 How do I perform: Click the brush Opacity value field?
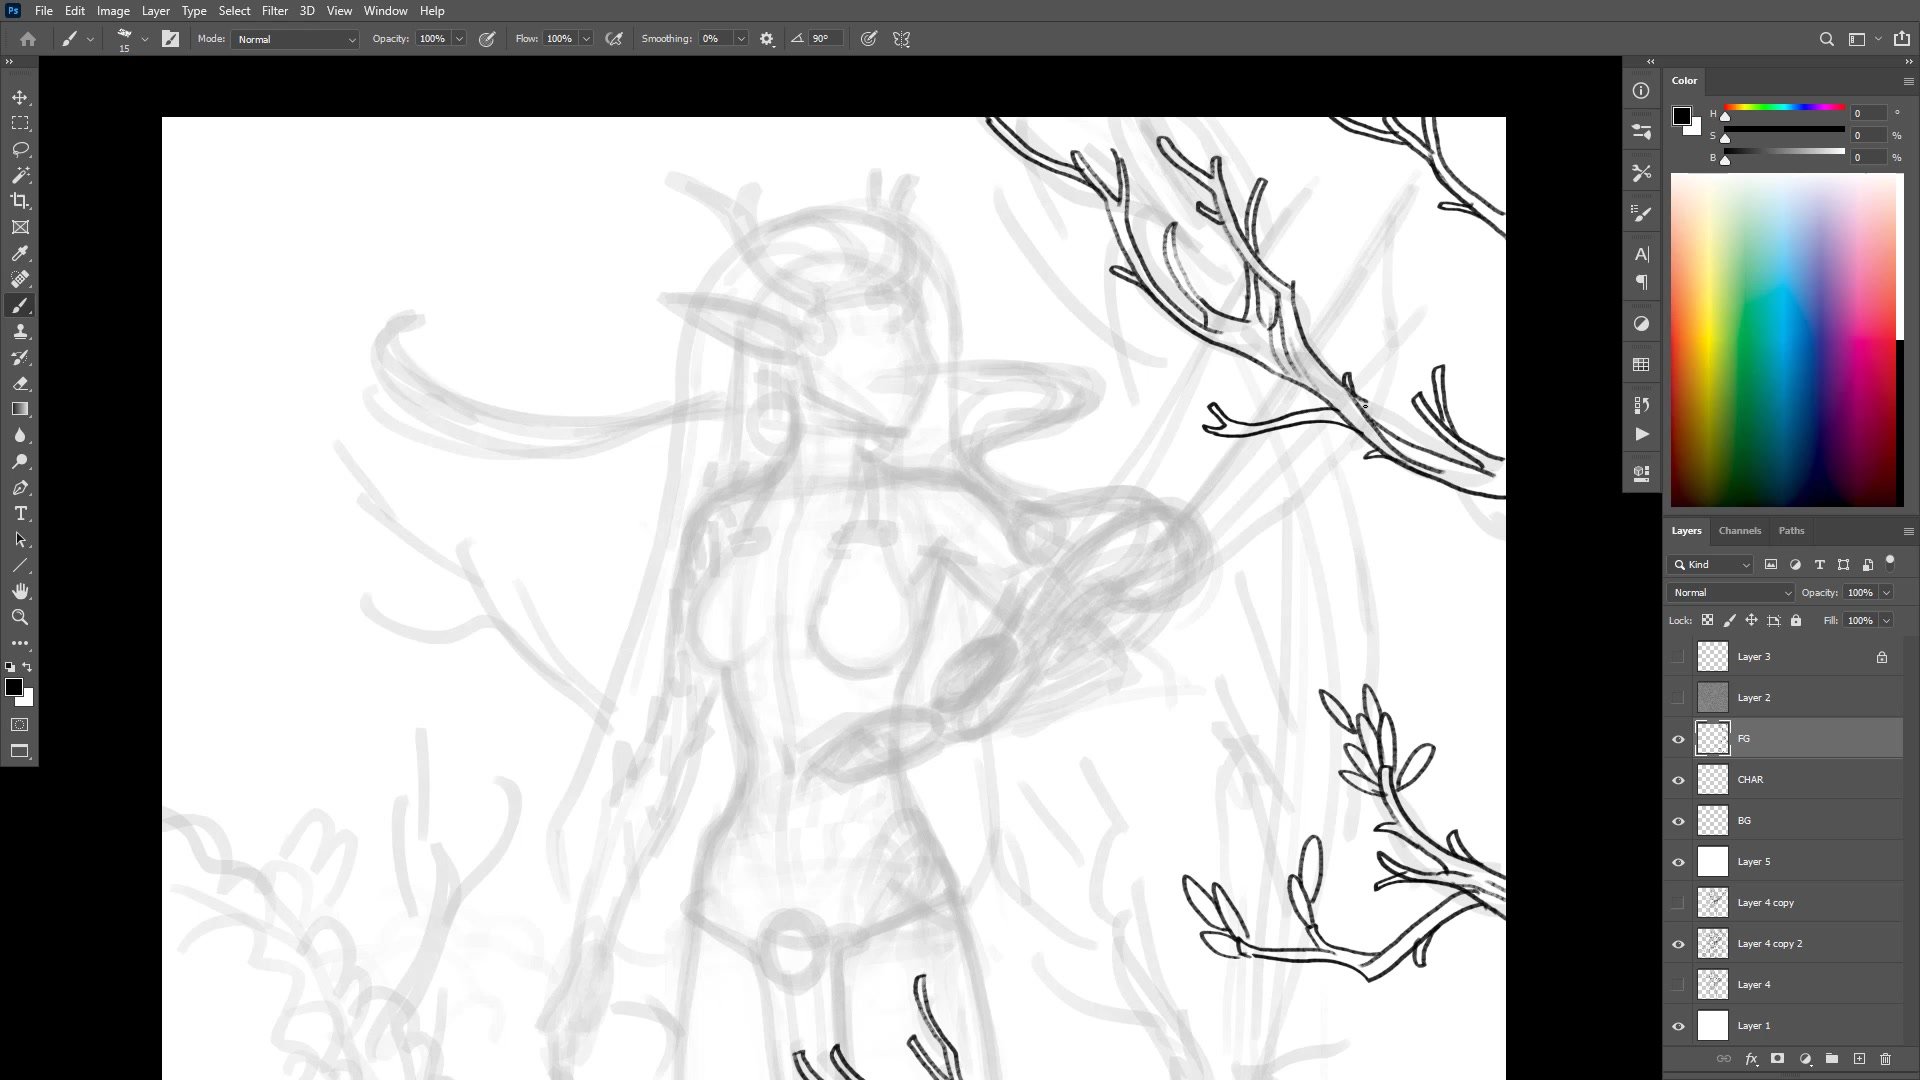(x=432, y=39)
